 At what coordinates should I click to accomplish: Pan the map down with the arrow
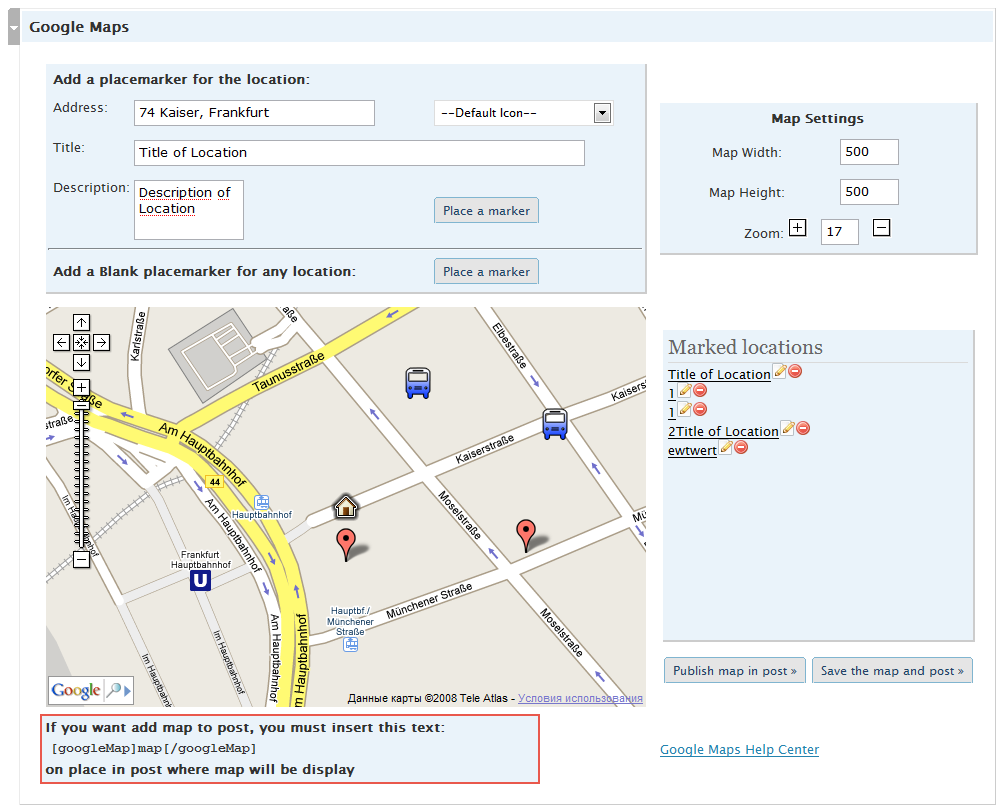(81, 362)
